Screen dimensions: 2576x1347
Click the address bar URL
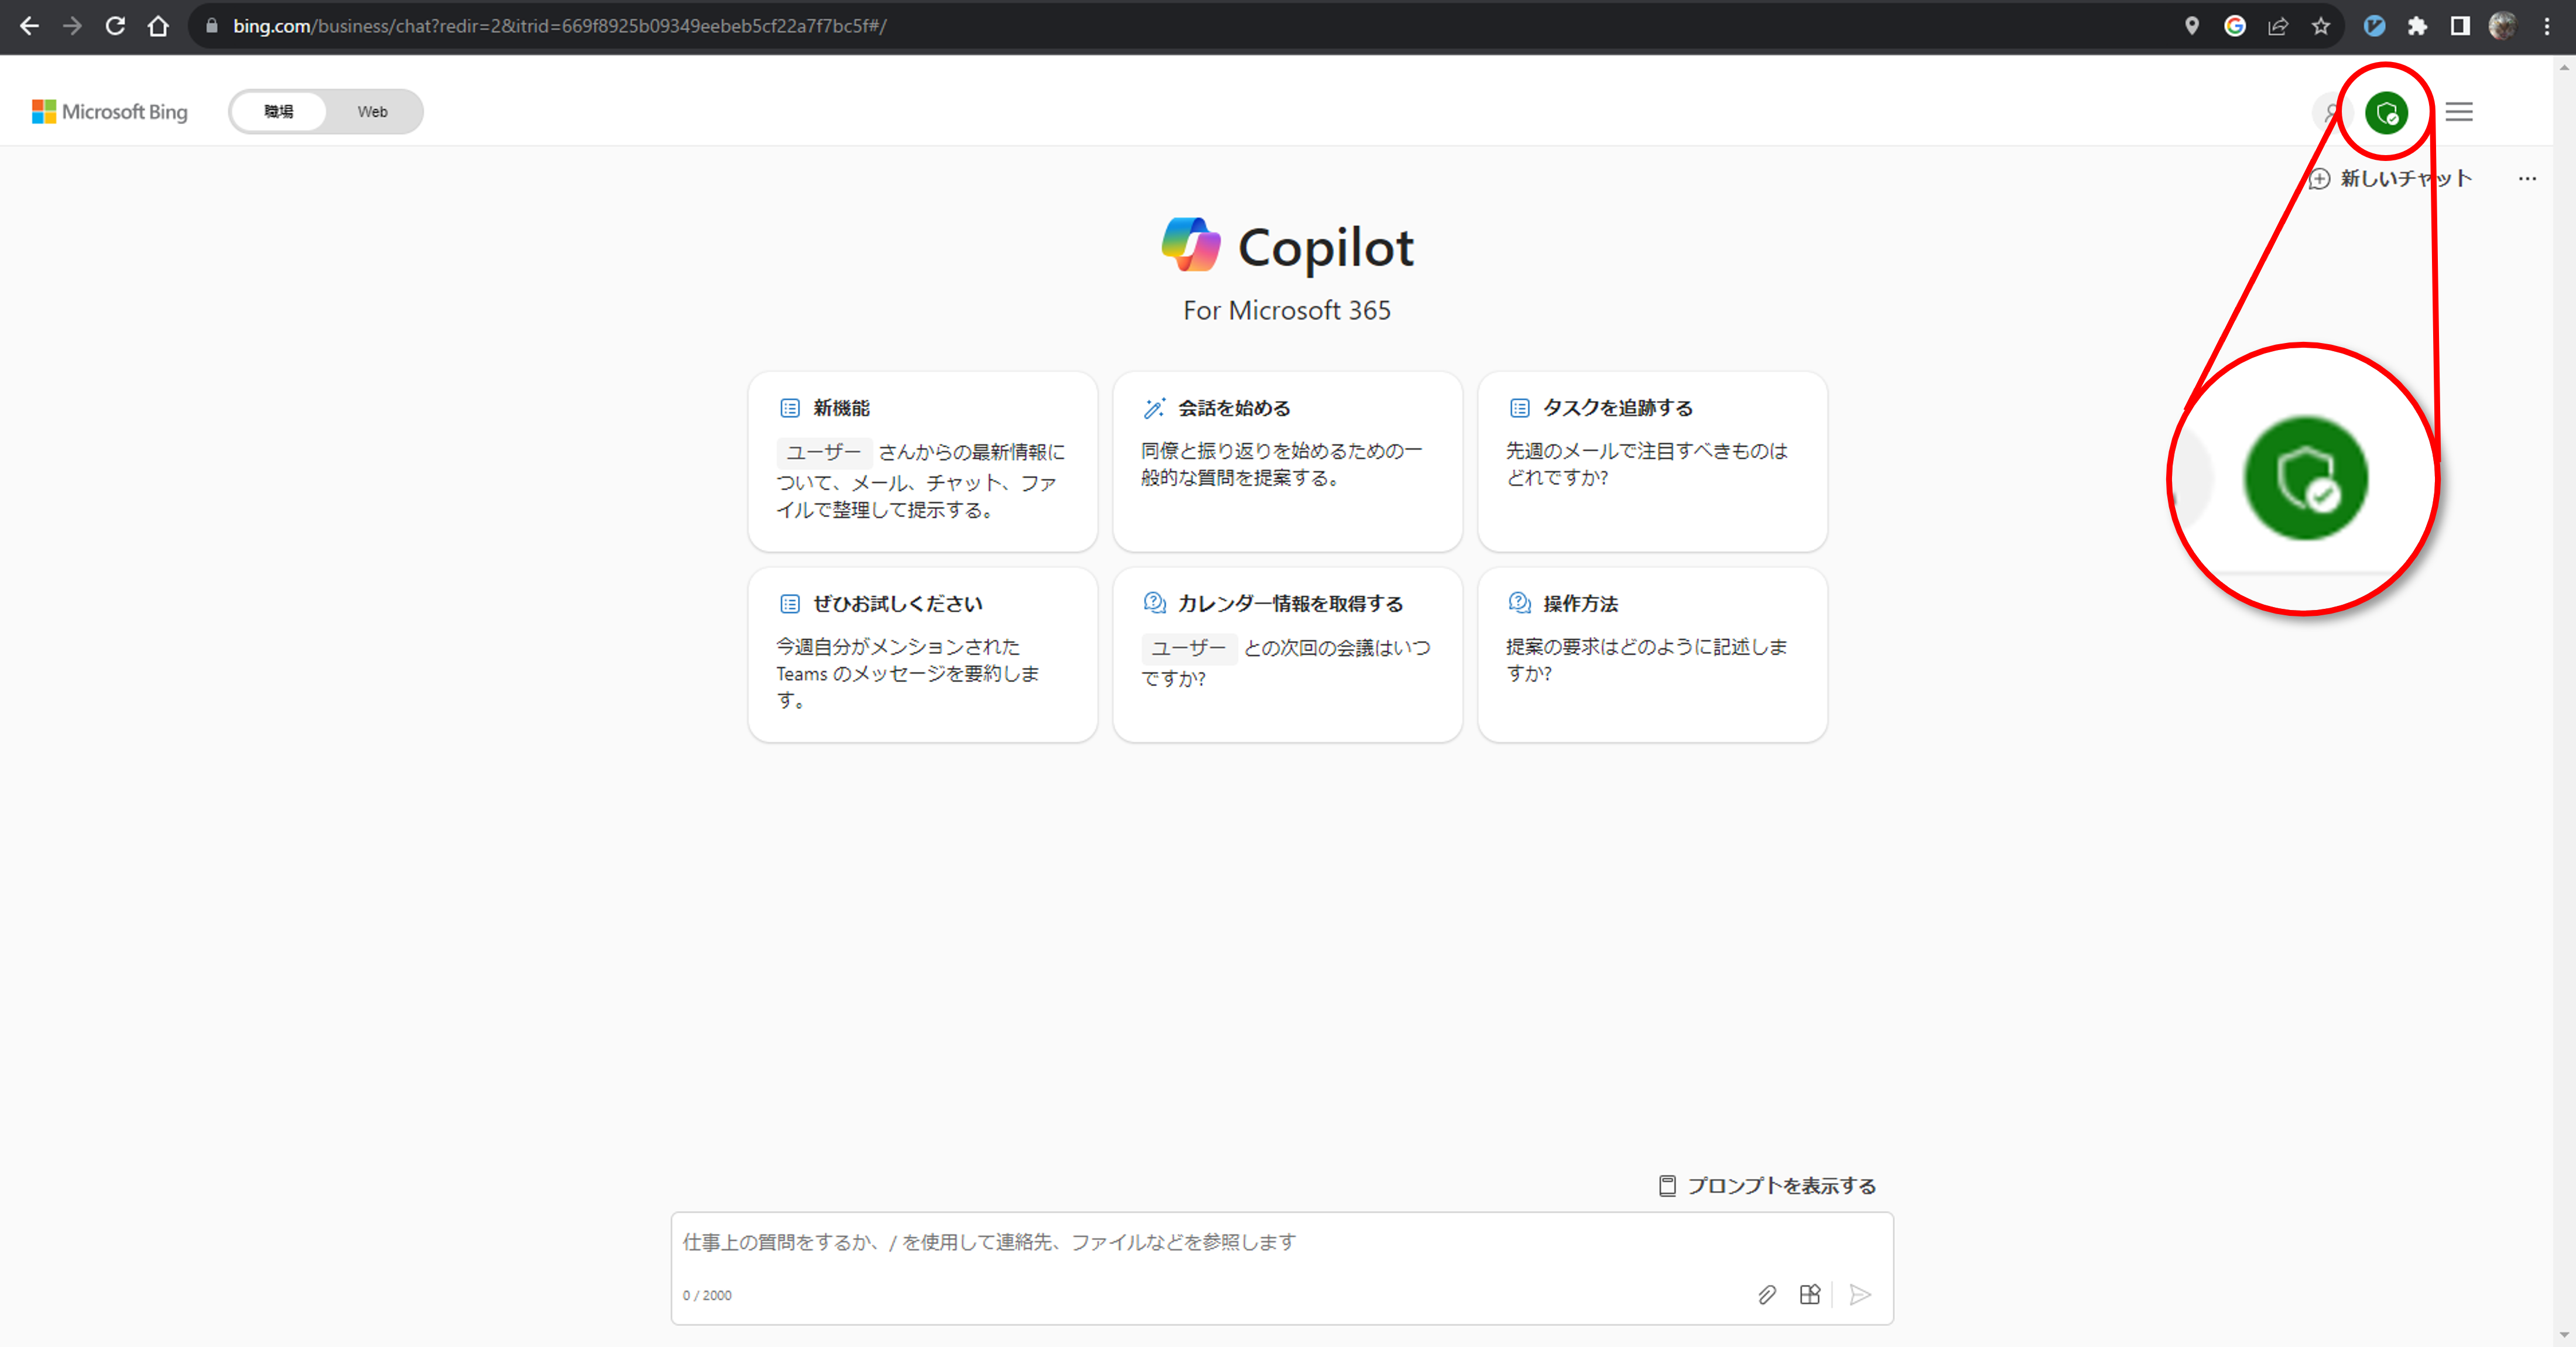click(560, 26)
